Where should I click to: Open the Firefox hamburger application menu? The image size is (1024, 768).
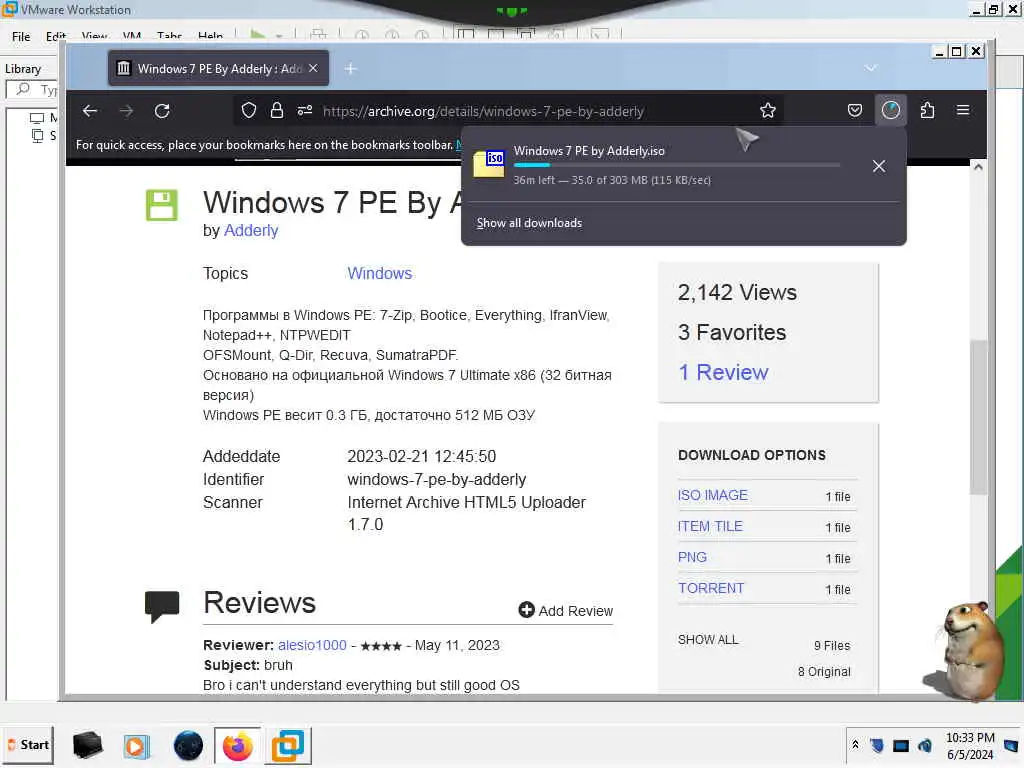[x=963, y=110]
